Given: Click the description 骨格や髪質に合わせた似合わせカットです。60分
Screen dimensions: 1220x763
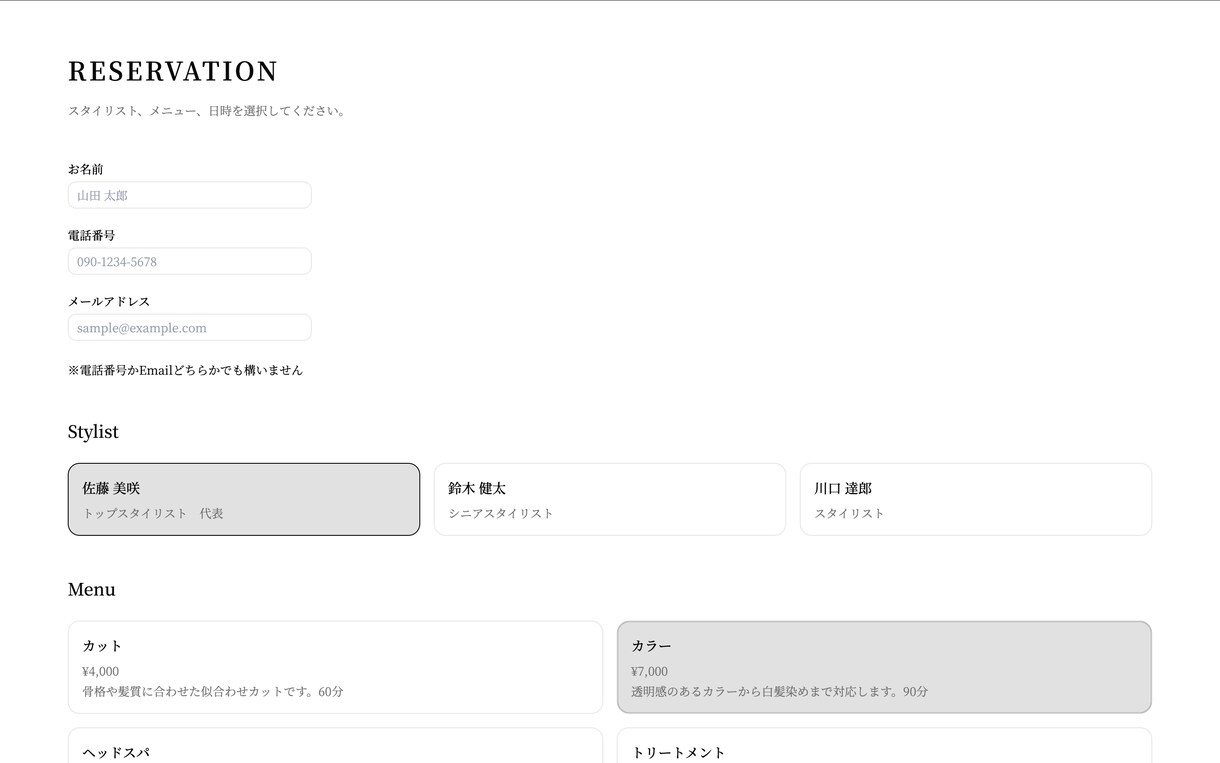Looking at the screenshot, I should tap(213, 691).
